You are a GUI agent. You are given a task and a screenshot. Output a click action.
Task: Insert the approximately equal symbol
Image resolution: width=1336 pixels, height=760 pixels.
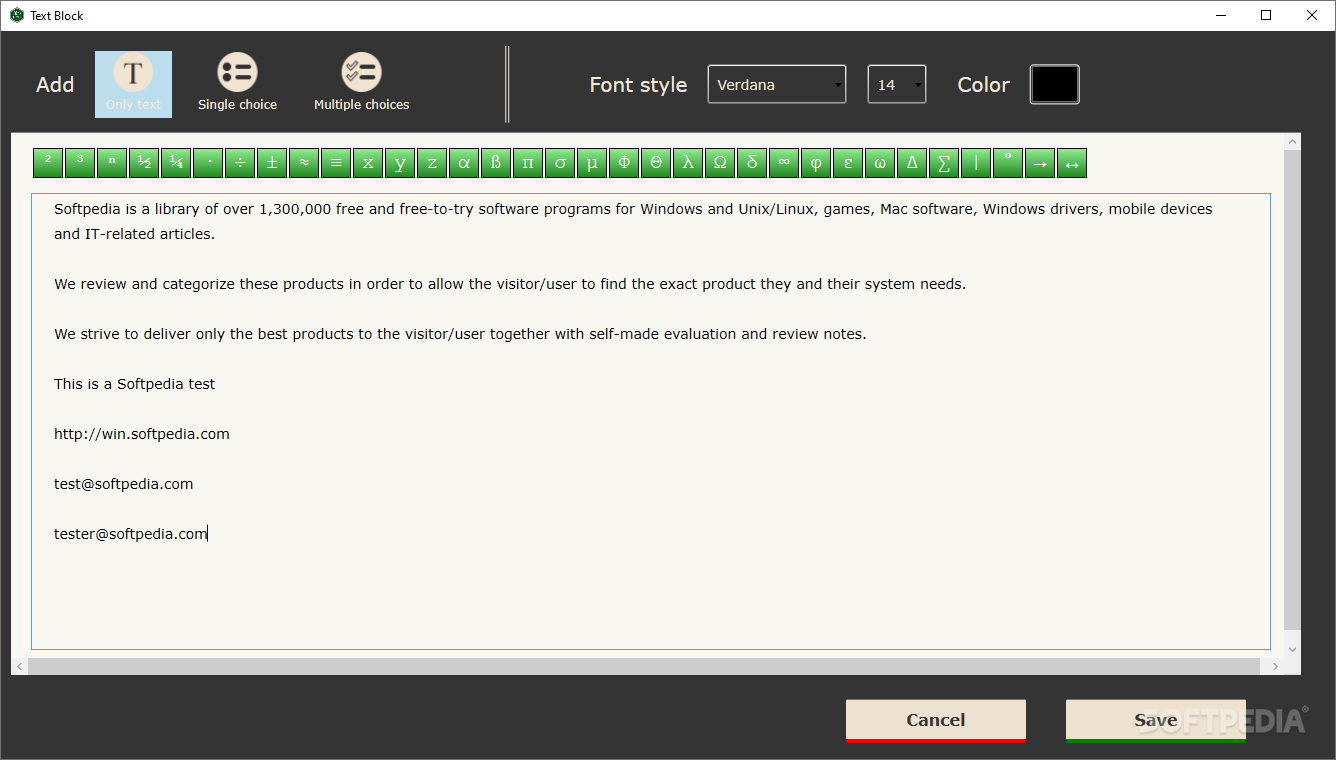tap(304, 163)
